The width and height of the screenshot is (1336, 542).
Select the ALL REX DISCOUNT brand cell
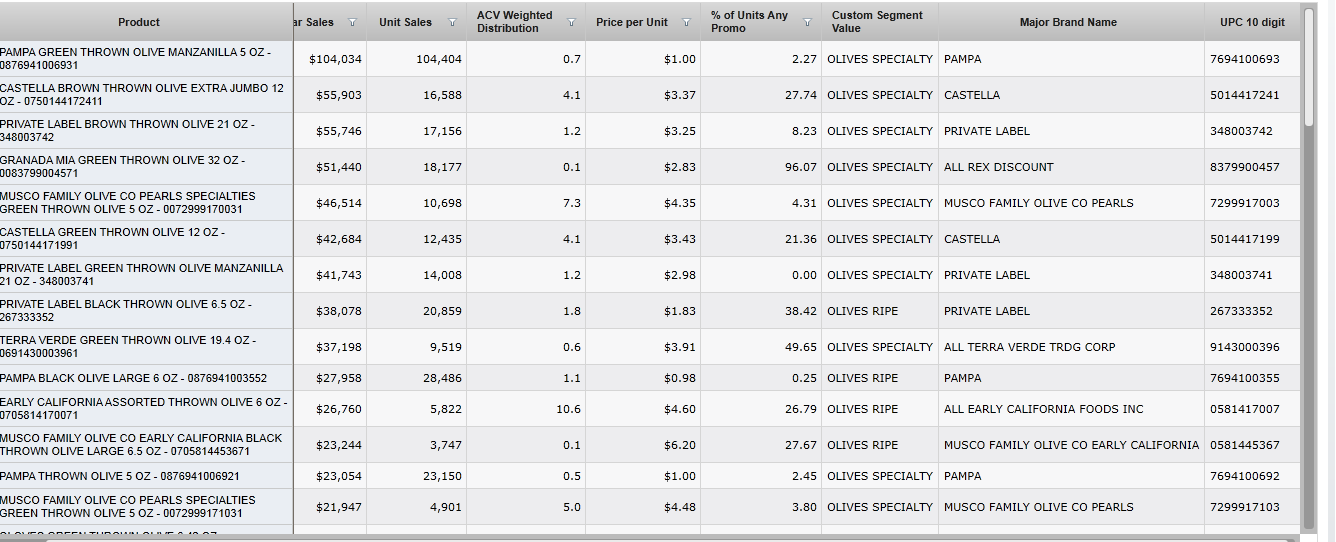pos(998,167)
